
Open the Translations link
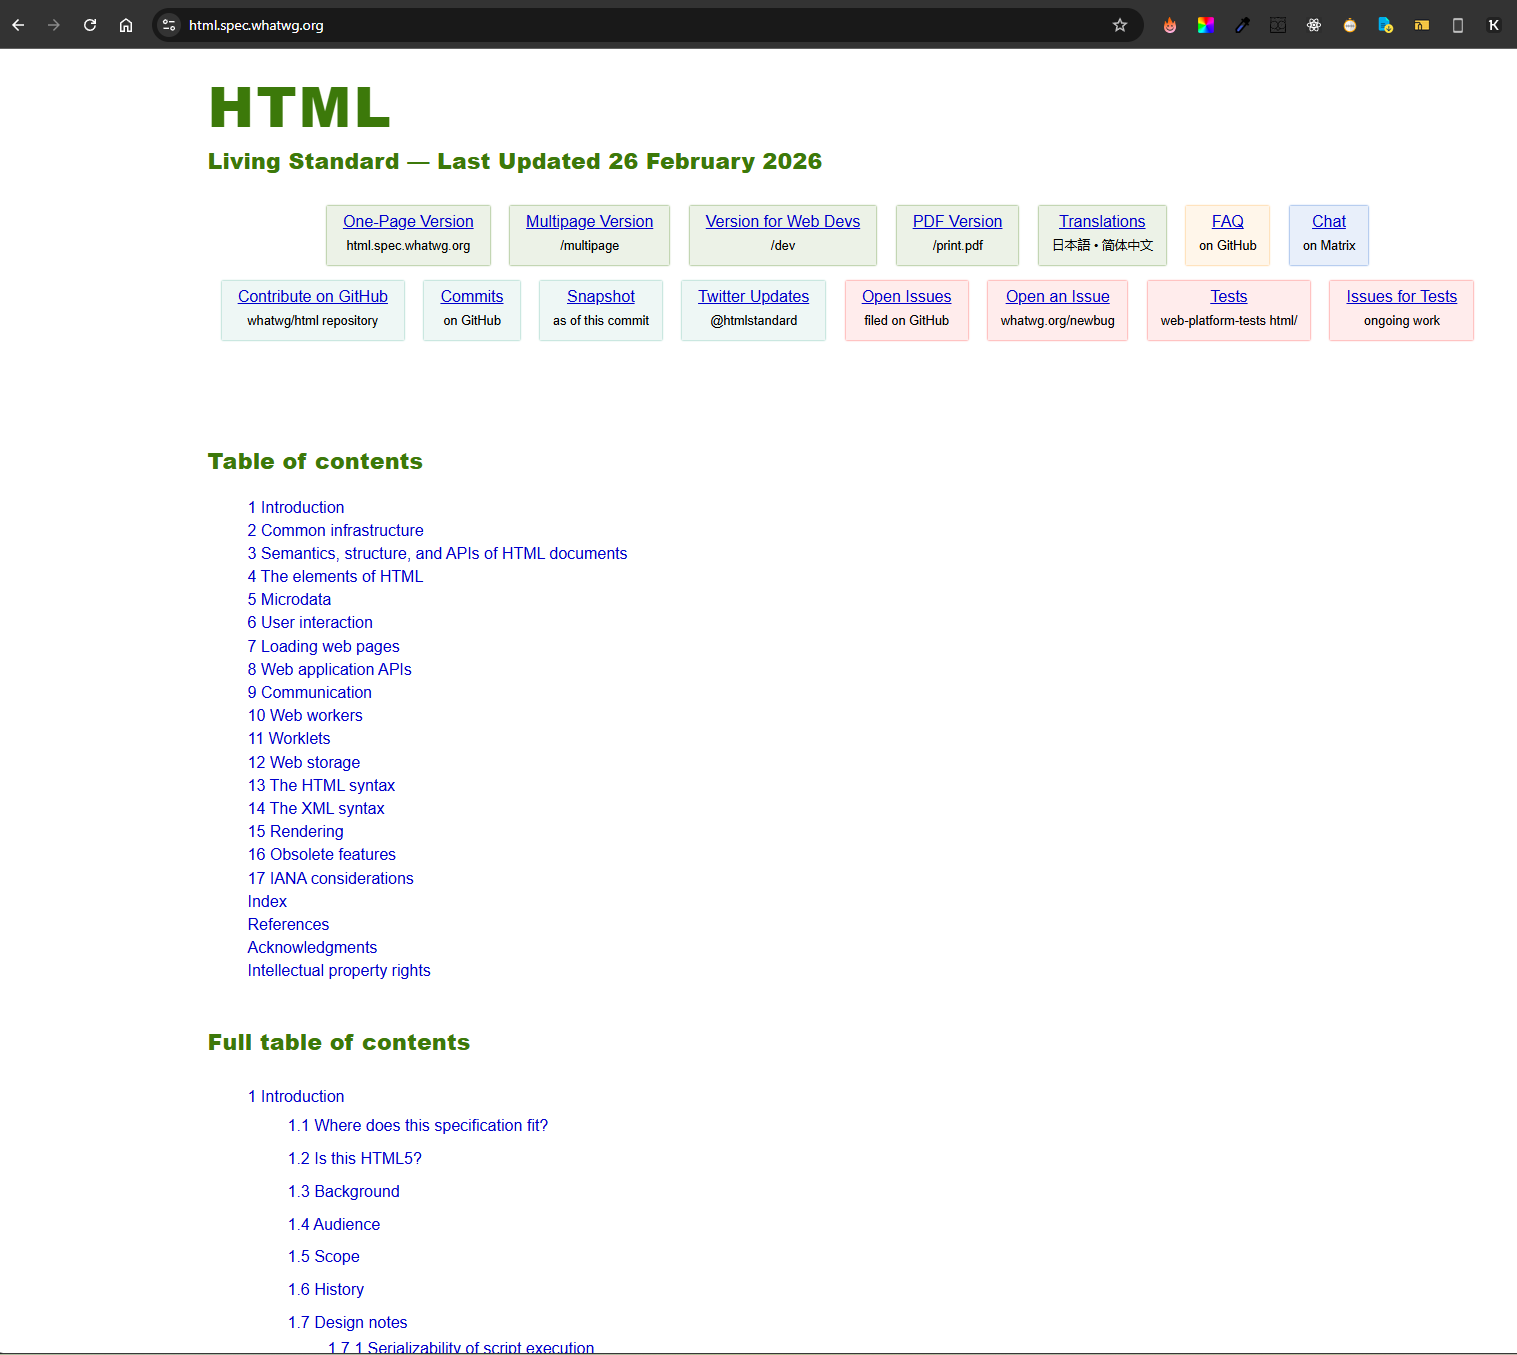1102,221
